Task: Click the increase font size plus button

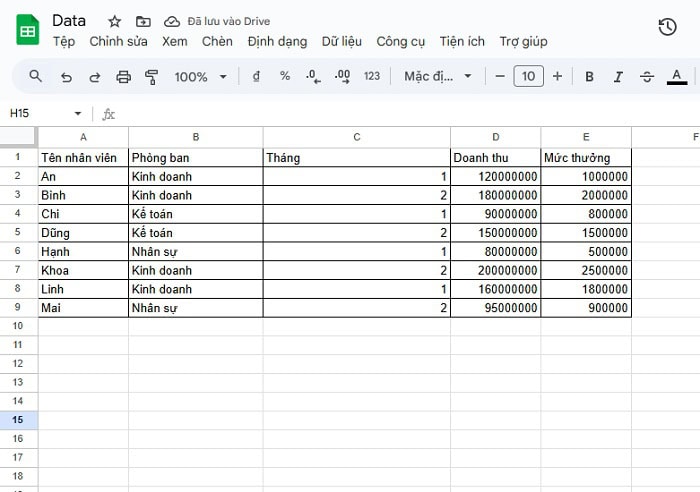Action: pyautogui.click(x=557, y=76)
